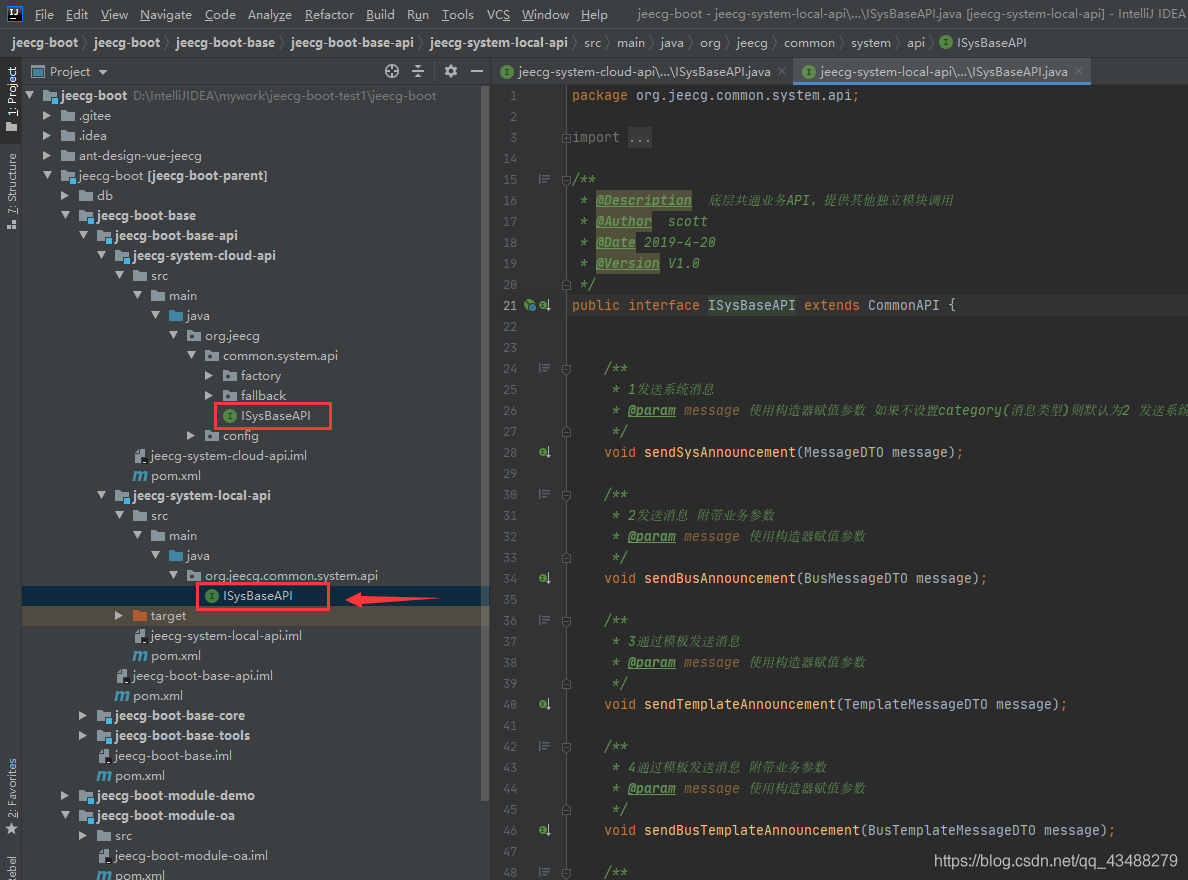
Task: Open the Rebel tool window stripe
Action: [11, 868]
